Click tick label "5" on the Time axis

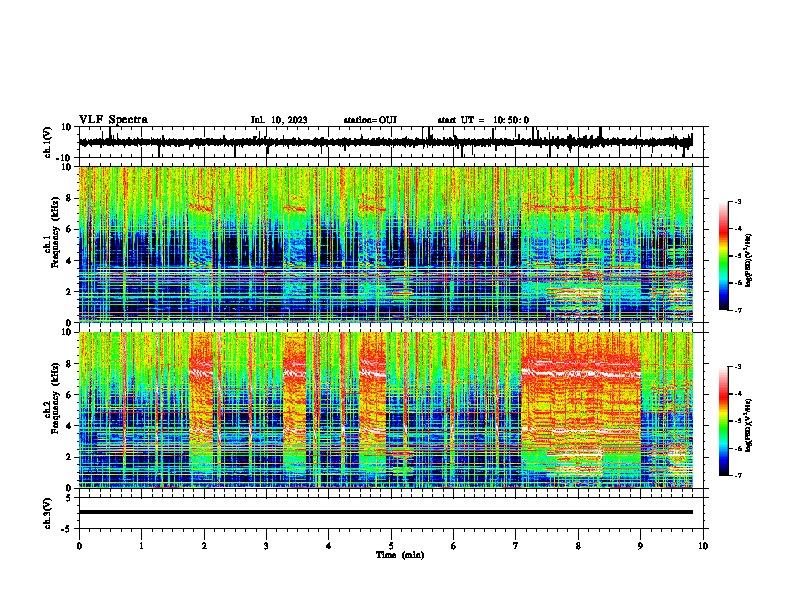click(391, 546)
